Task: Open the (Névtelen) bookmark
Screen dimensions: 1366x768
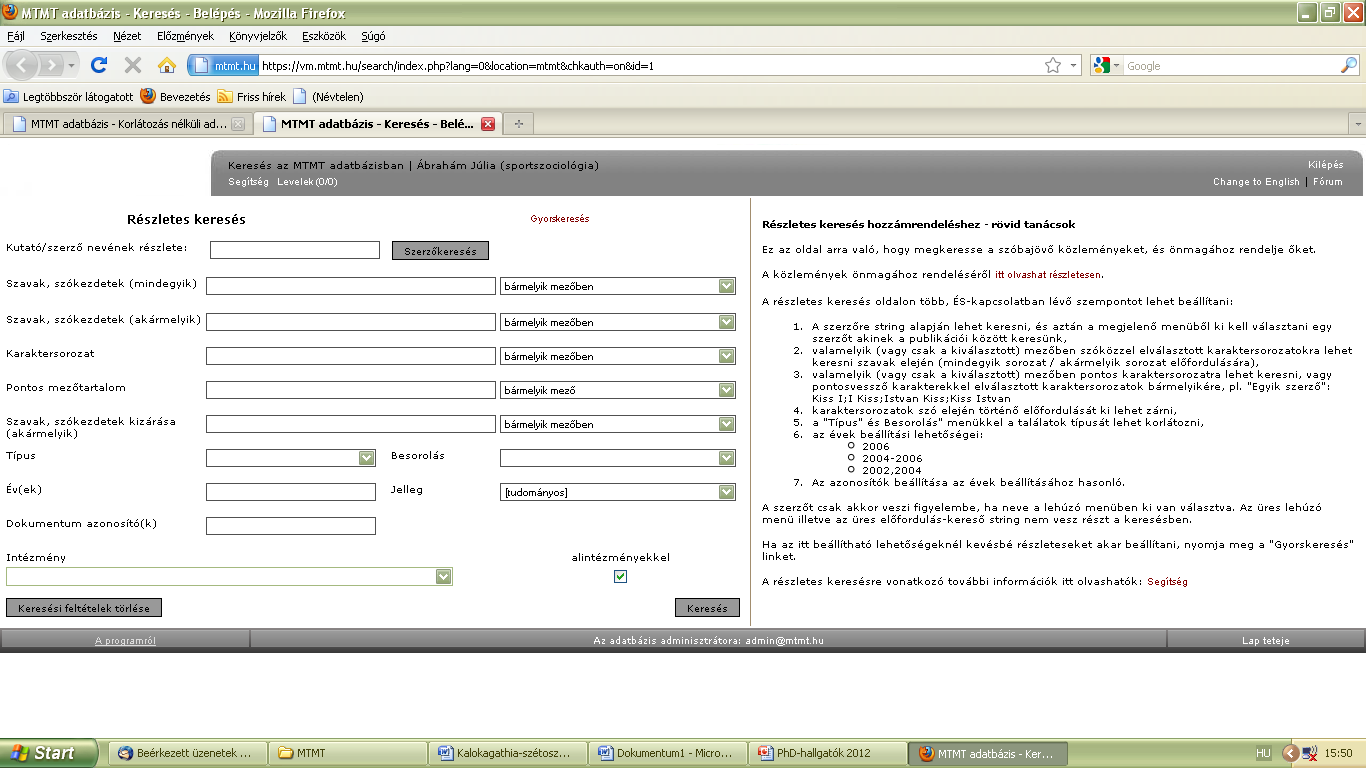Action: click(329, 97)
